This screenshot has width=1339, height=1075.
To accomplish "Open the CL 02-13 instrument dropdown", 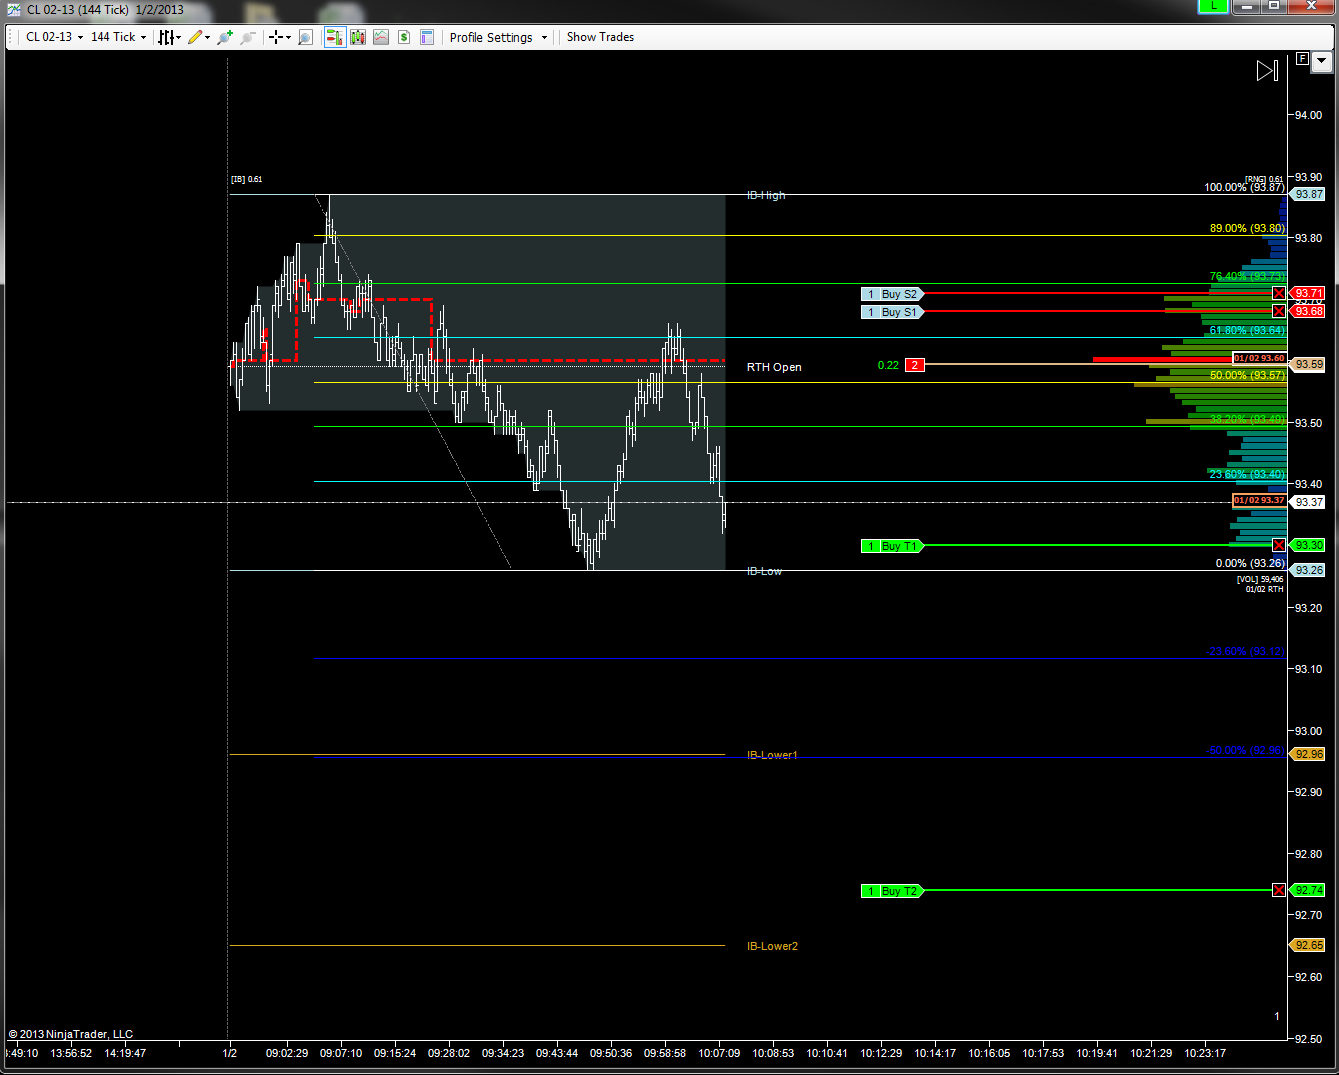I will [54, 37].
